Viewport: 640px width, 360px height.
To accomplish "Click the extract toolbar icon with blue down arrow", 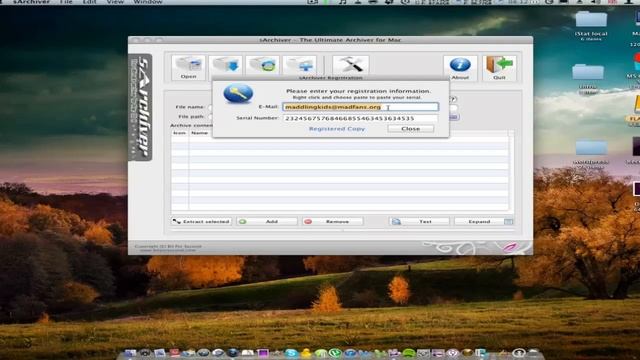I will pyautogui.click(x=226, y=66).
